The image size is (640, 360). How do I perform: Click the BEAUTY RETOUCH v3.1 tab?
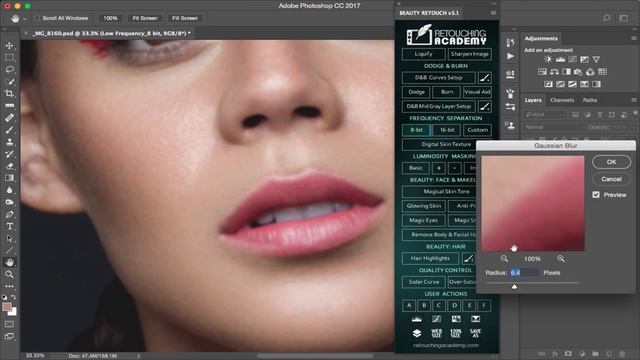(x=429, y=13)
